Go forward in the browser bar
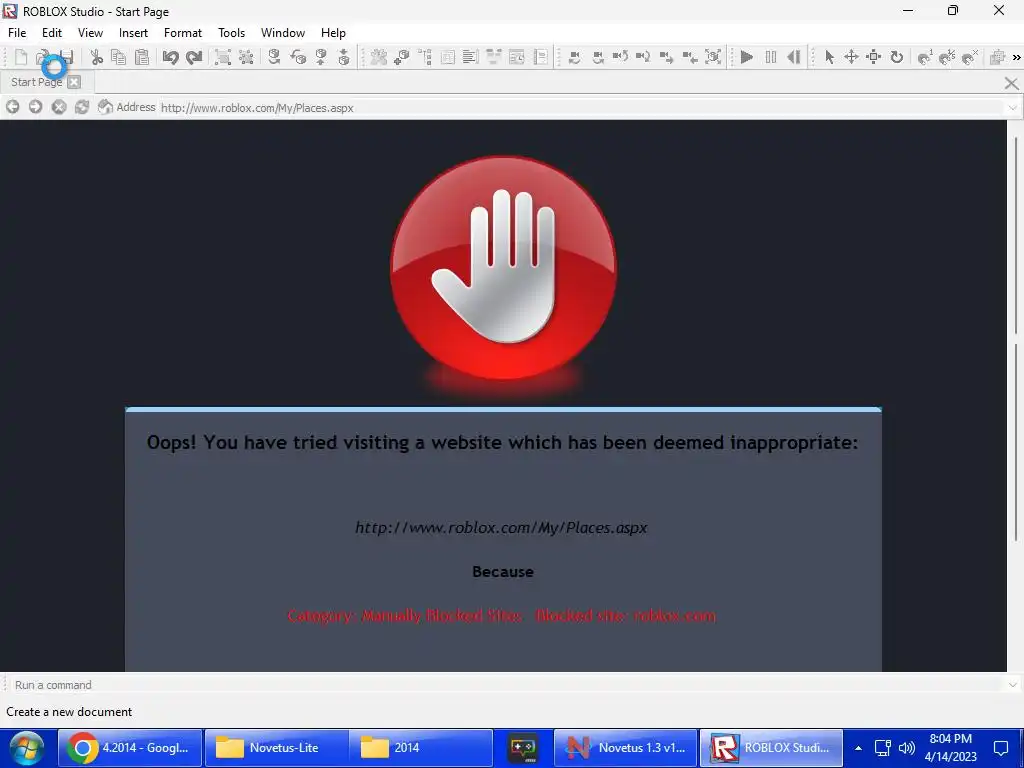The image size is (1024, 768). 35,107
